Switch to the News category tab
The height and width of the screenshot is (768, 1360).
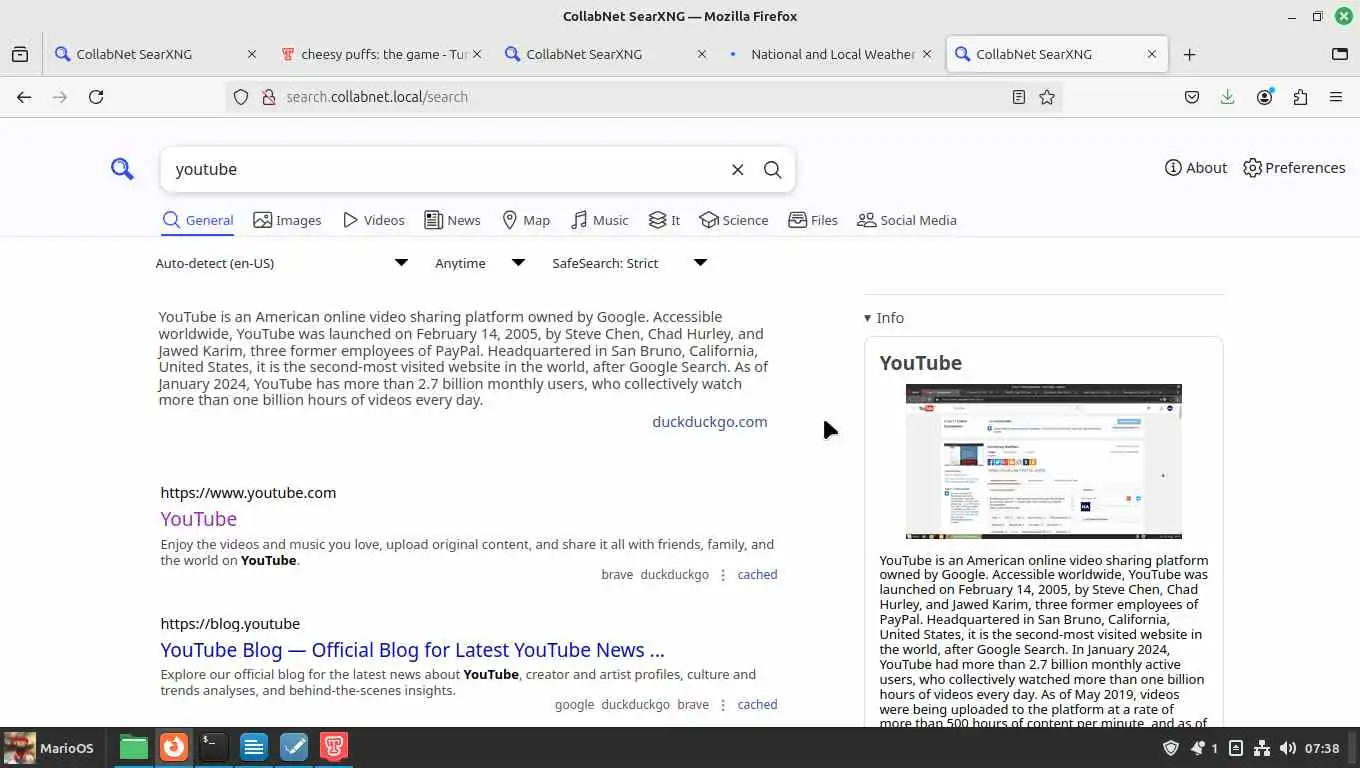[x=452, y=220]
